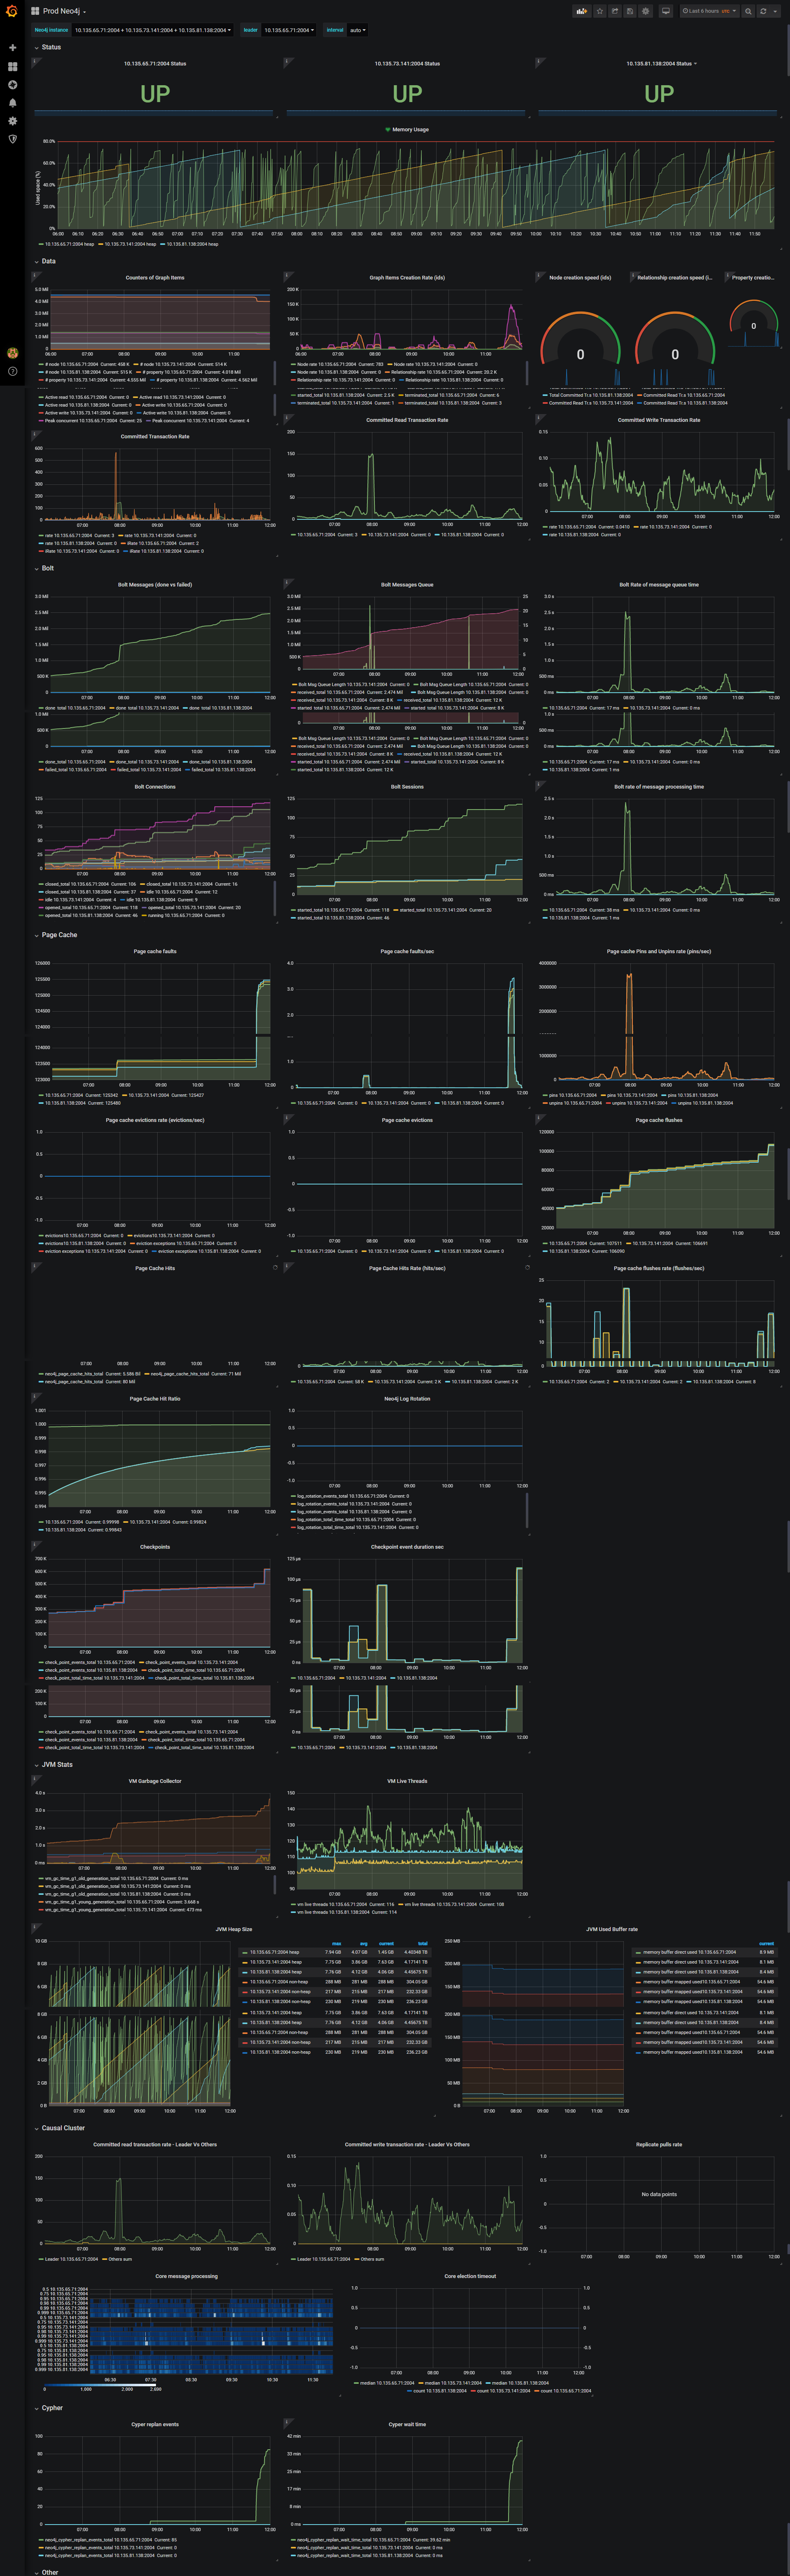Click first color swatch in Committed Write Transaction Rate legend

coord(545,527)
